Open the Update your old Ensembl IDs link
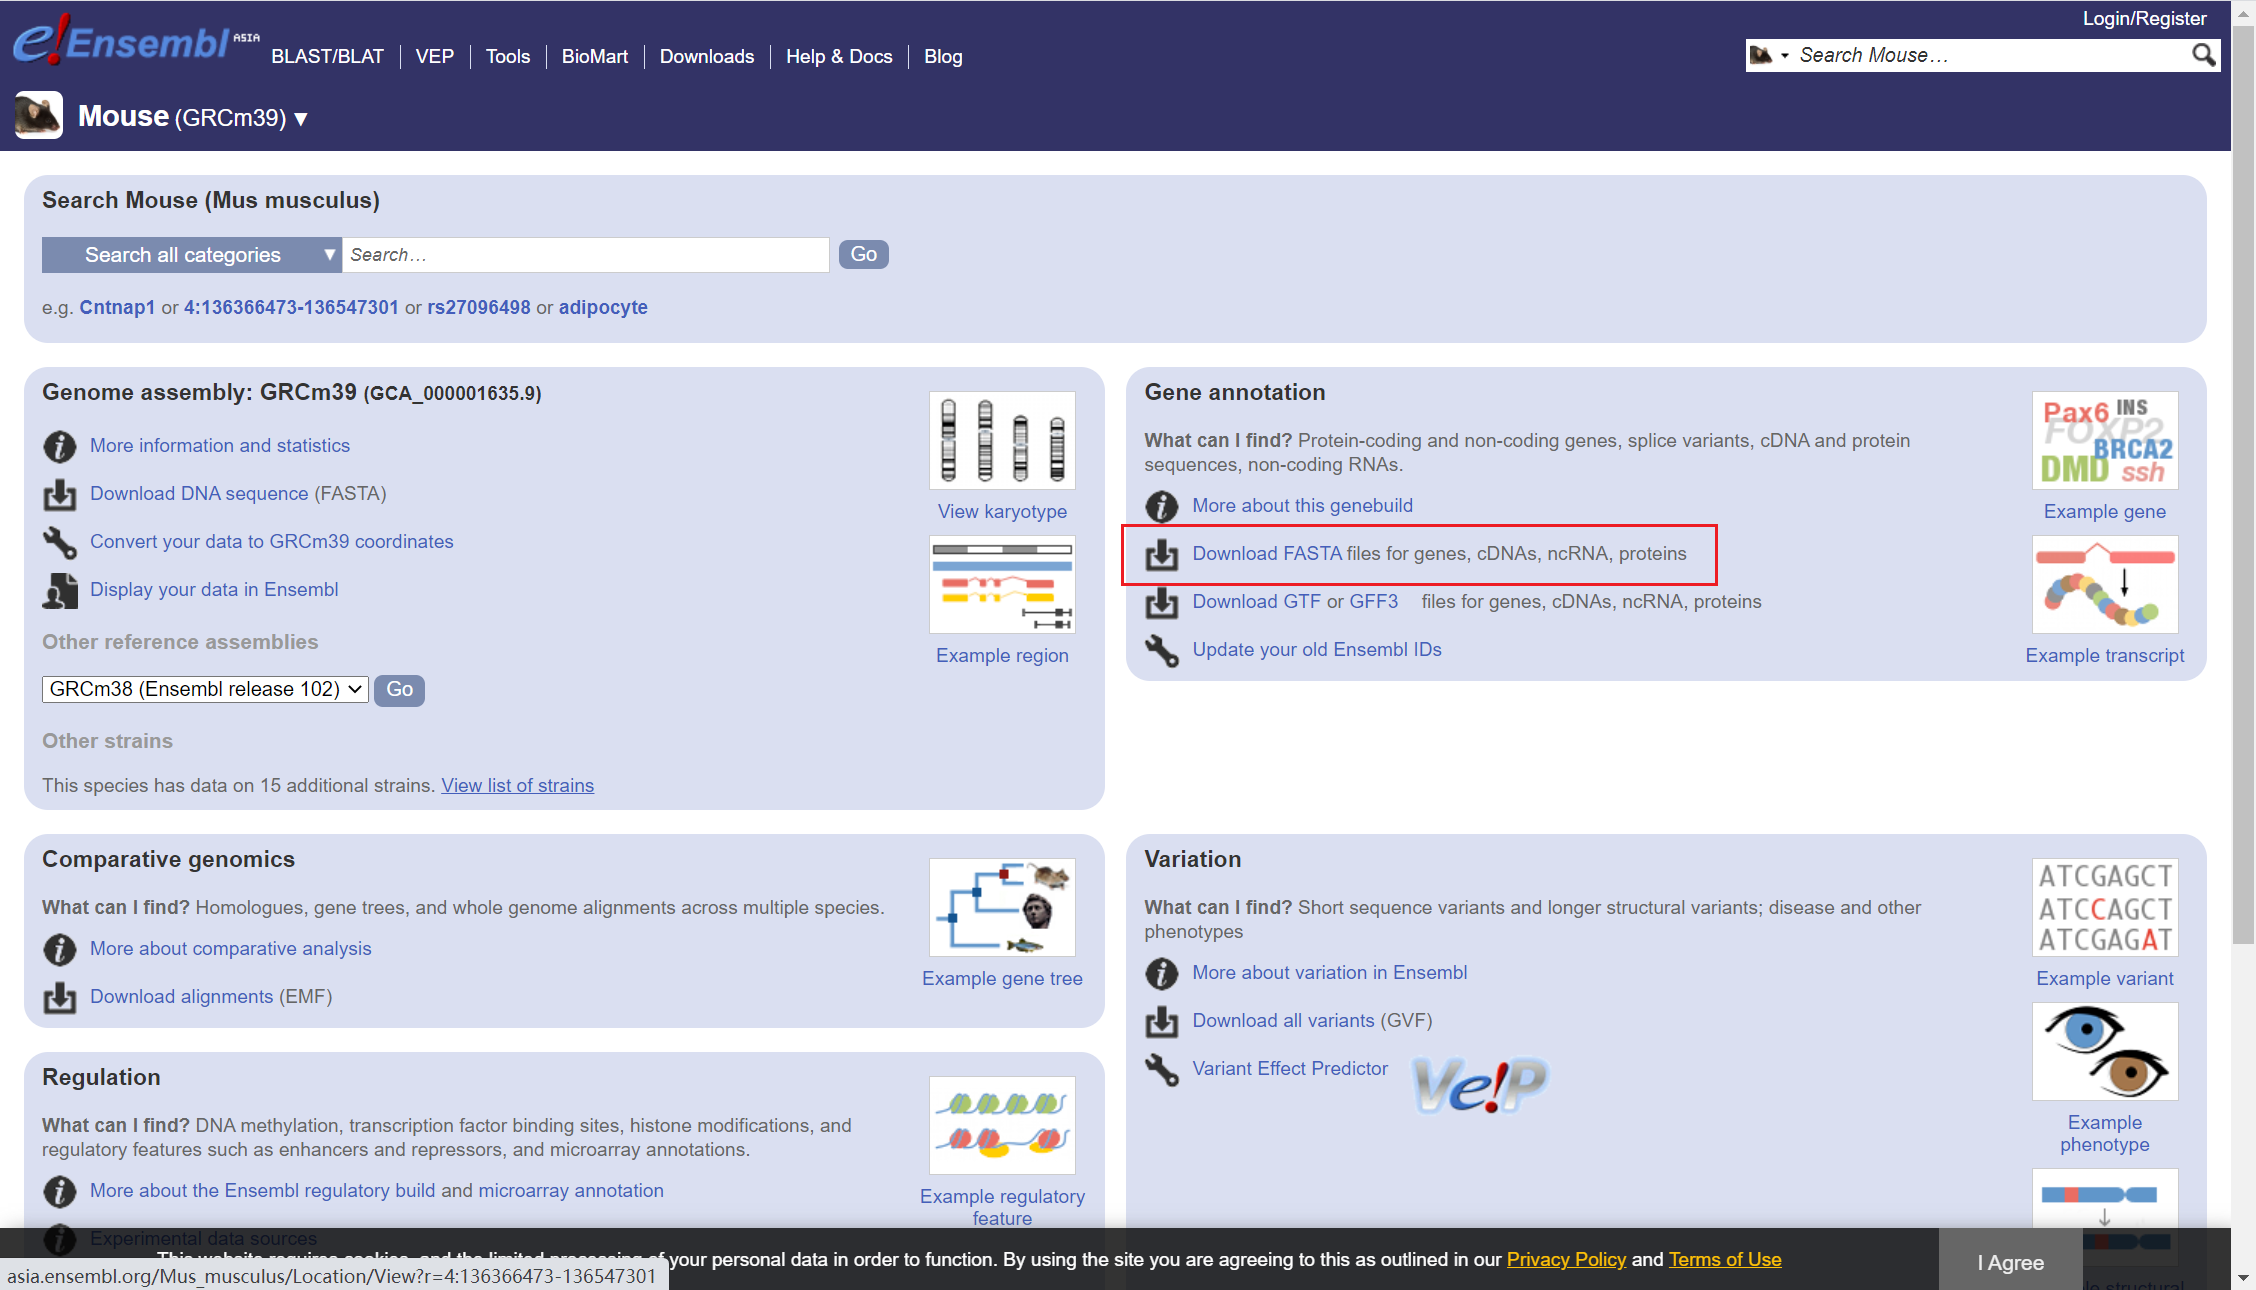The height and width of the screenshot is (1290, 2256). pos(1317,650)
